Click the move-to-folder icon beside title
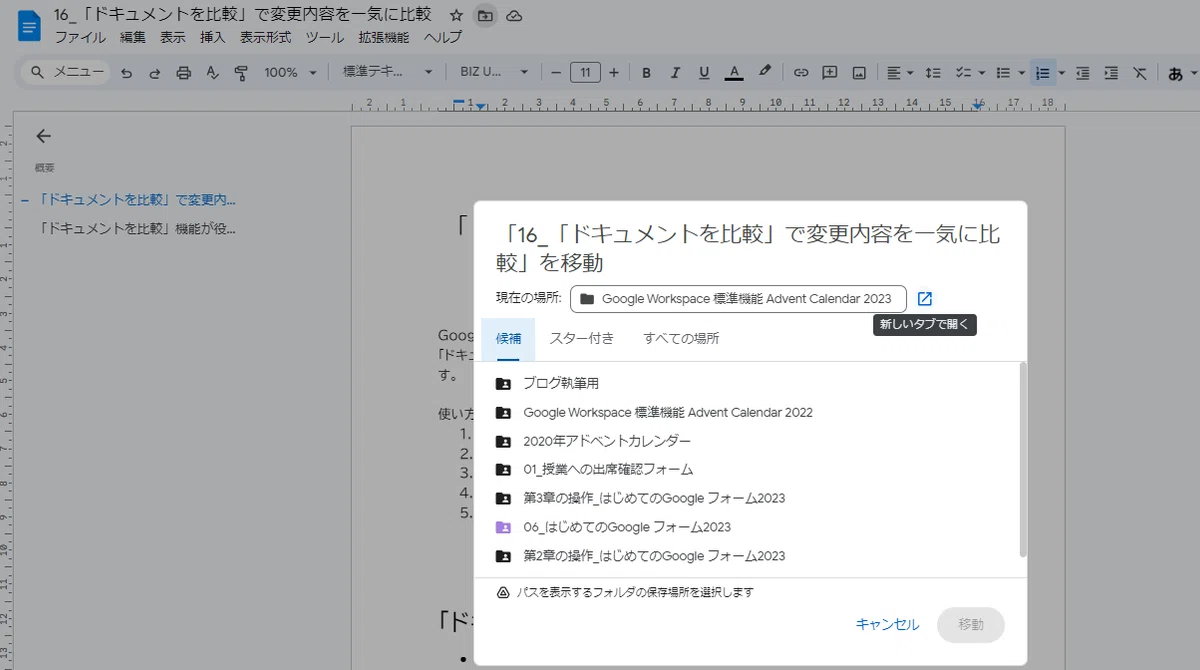This screenshot has height=670, width=1200. pyautogui.click(x=485, y=16)
